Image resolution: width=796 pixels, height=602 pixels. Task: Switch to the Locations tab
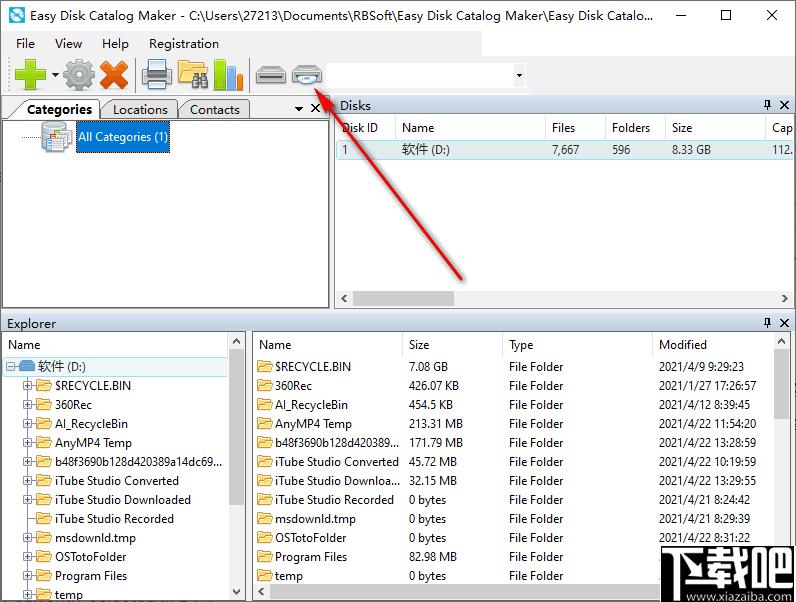[140, 109]
